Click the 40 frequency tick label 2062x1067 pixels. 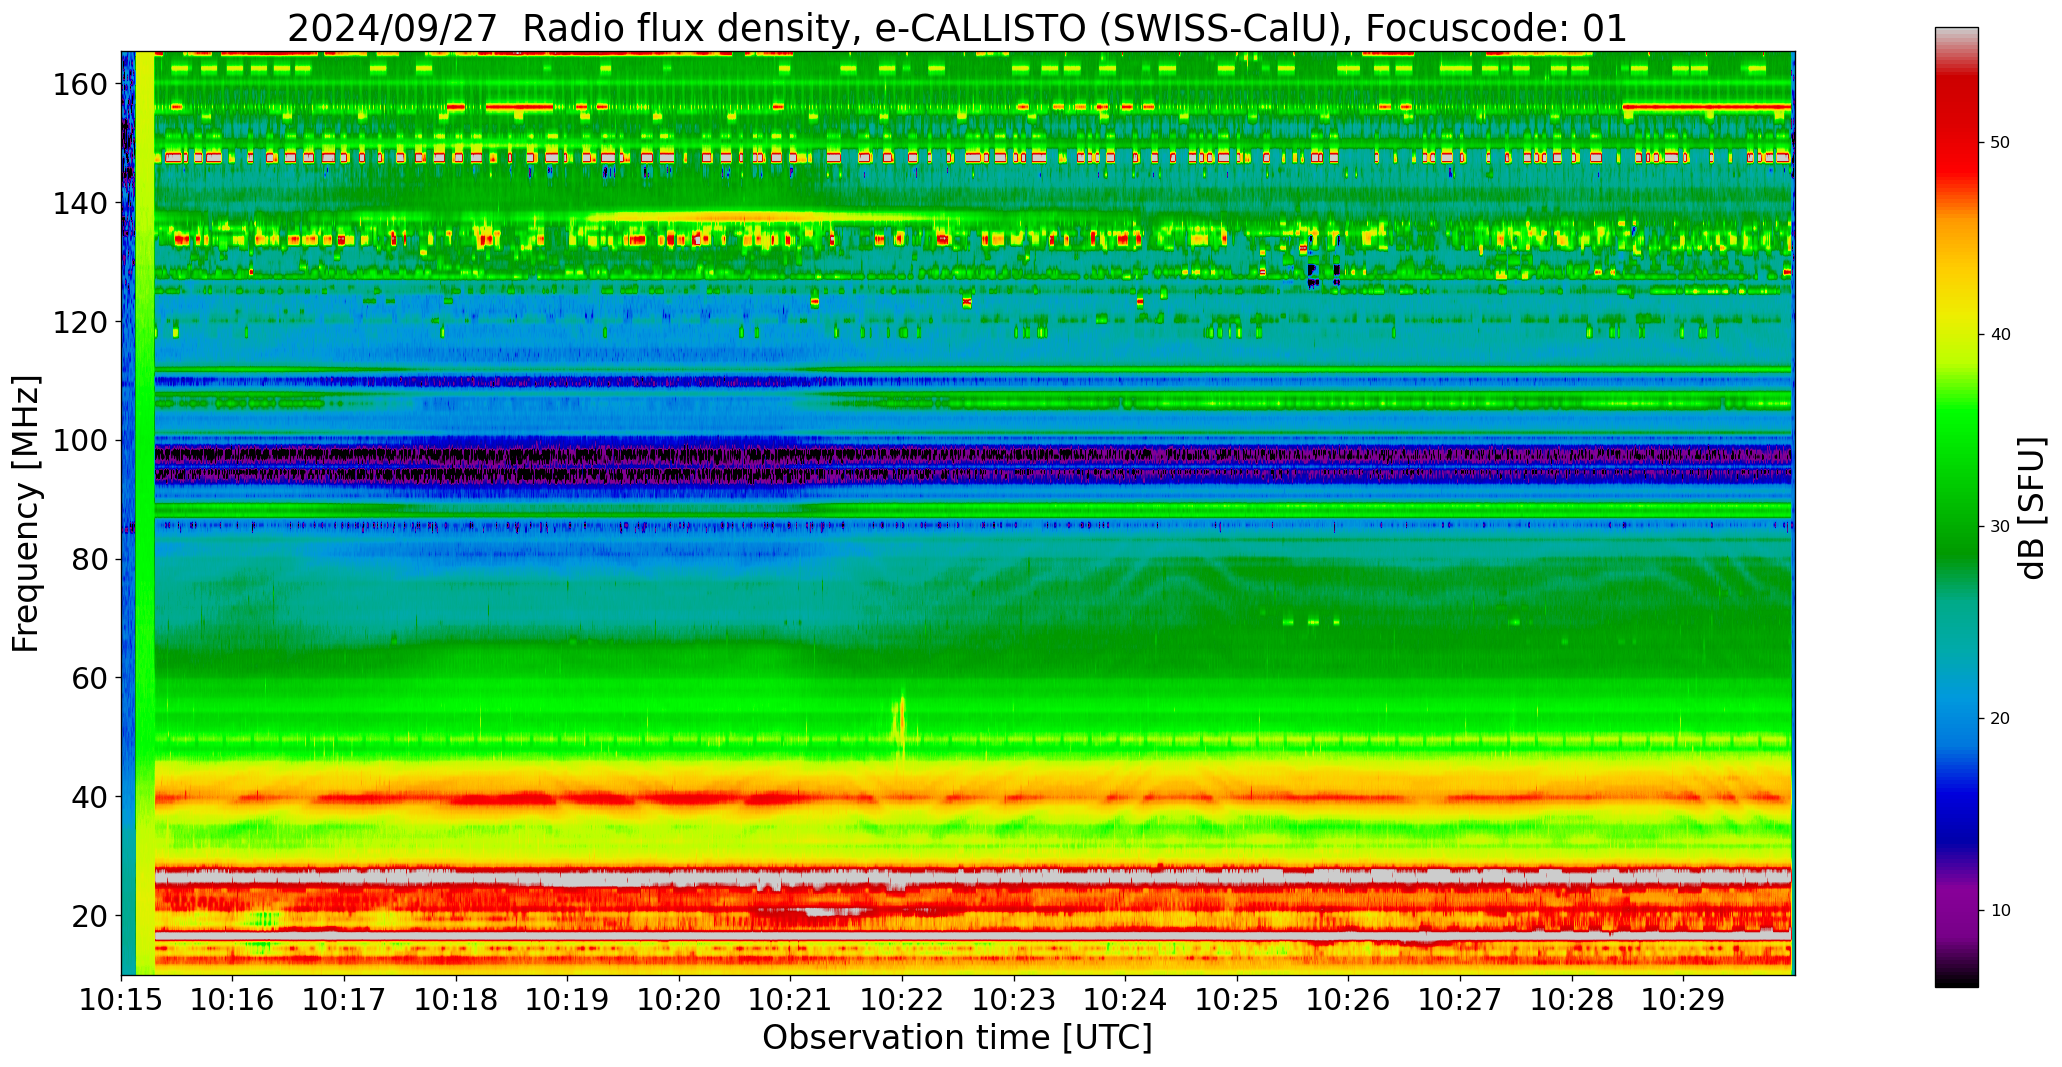(90, 797)
